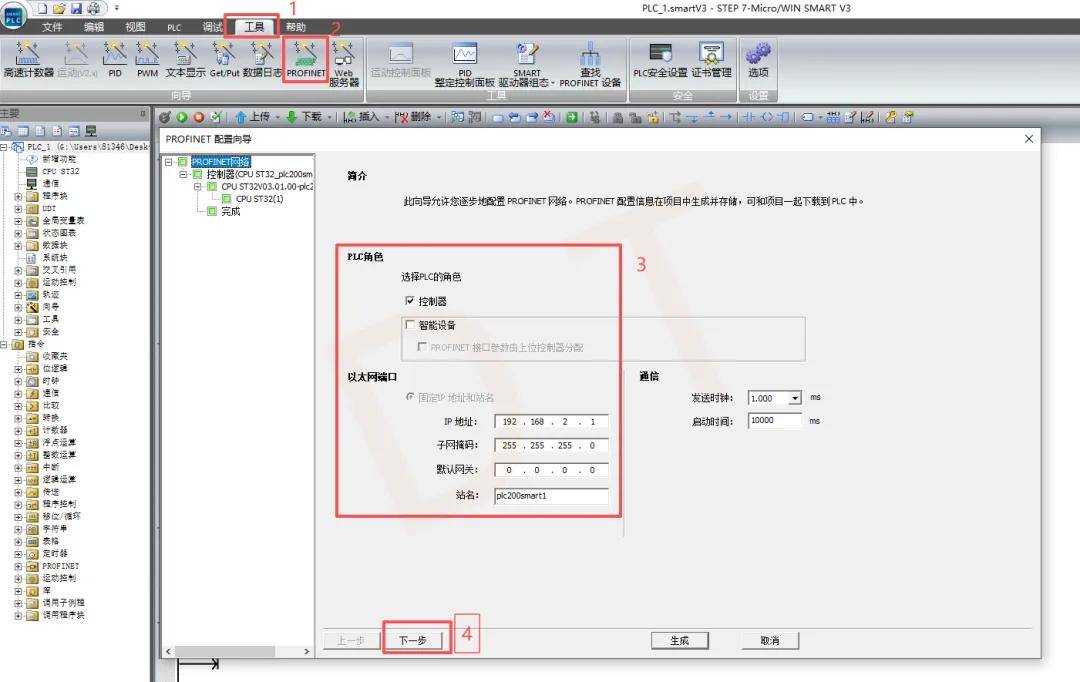Open the text display (文本显示) wizard
Screen dimensions: 1080x682
click(185, 59)
